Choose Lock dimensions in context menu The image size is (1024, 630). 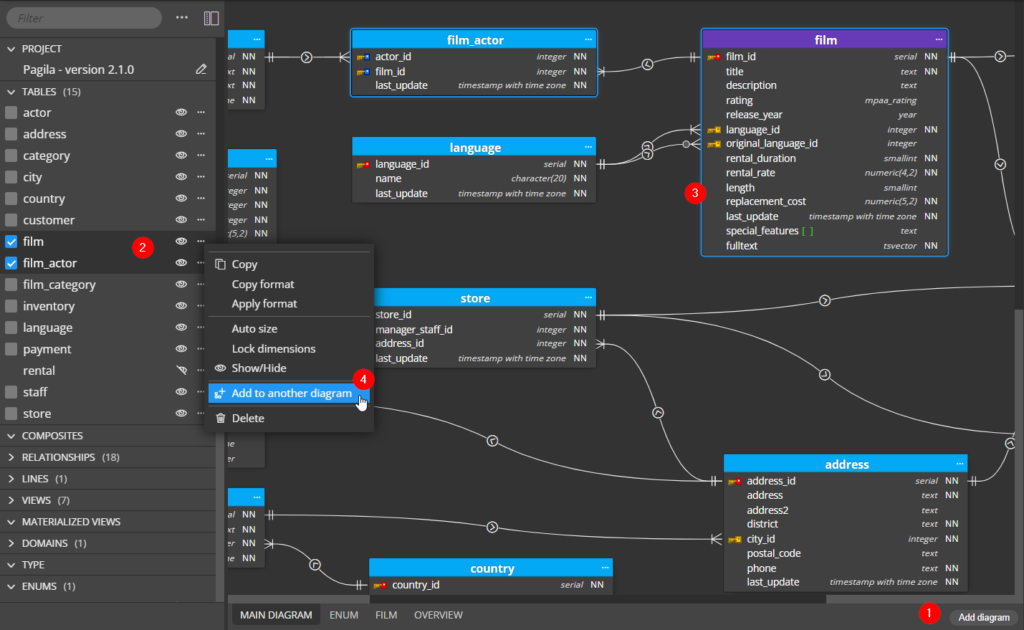tap(289, 349)
